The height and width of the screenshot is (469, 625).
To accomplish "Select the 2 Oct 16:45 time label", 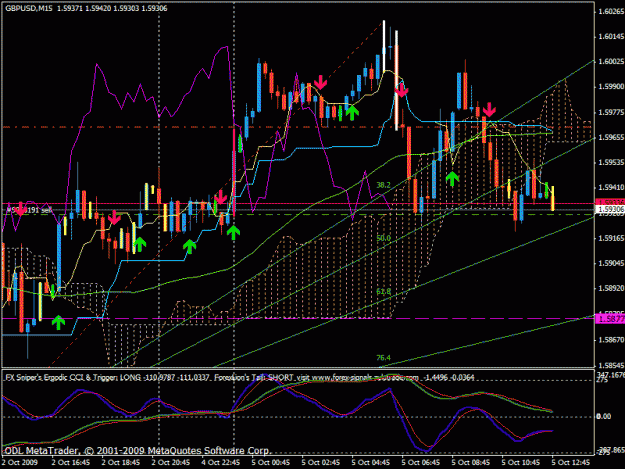I will (x=71, y=462).
